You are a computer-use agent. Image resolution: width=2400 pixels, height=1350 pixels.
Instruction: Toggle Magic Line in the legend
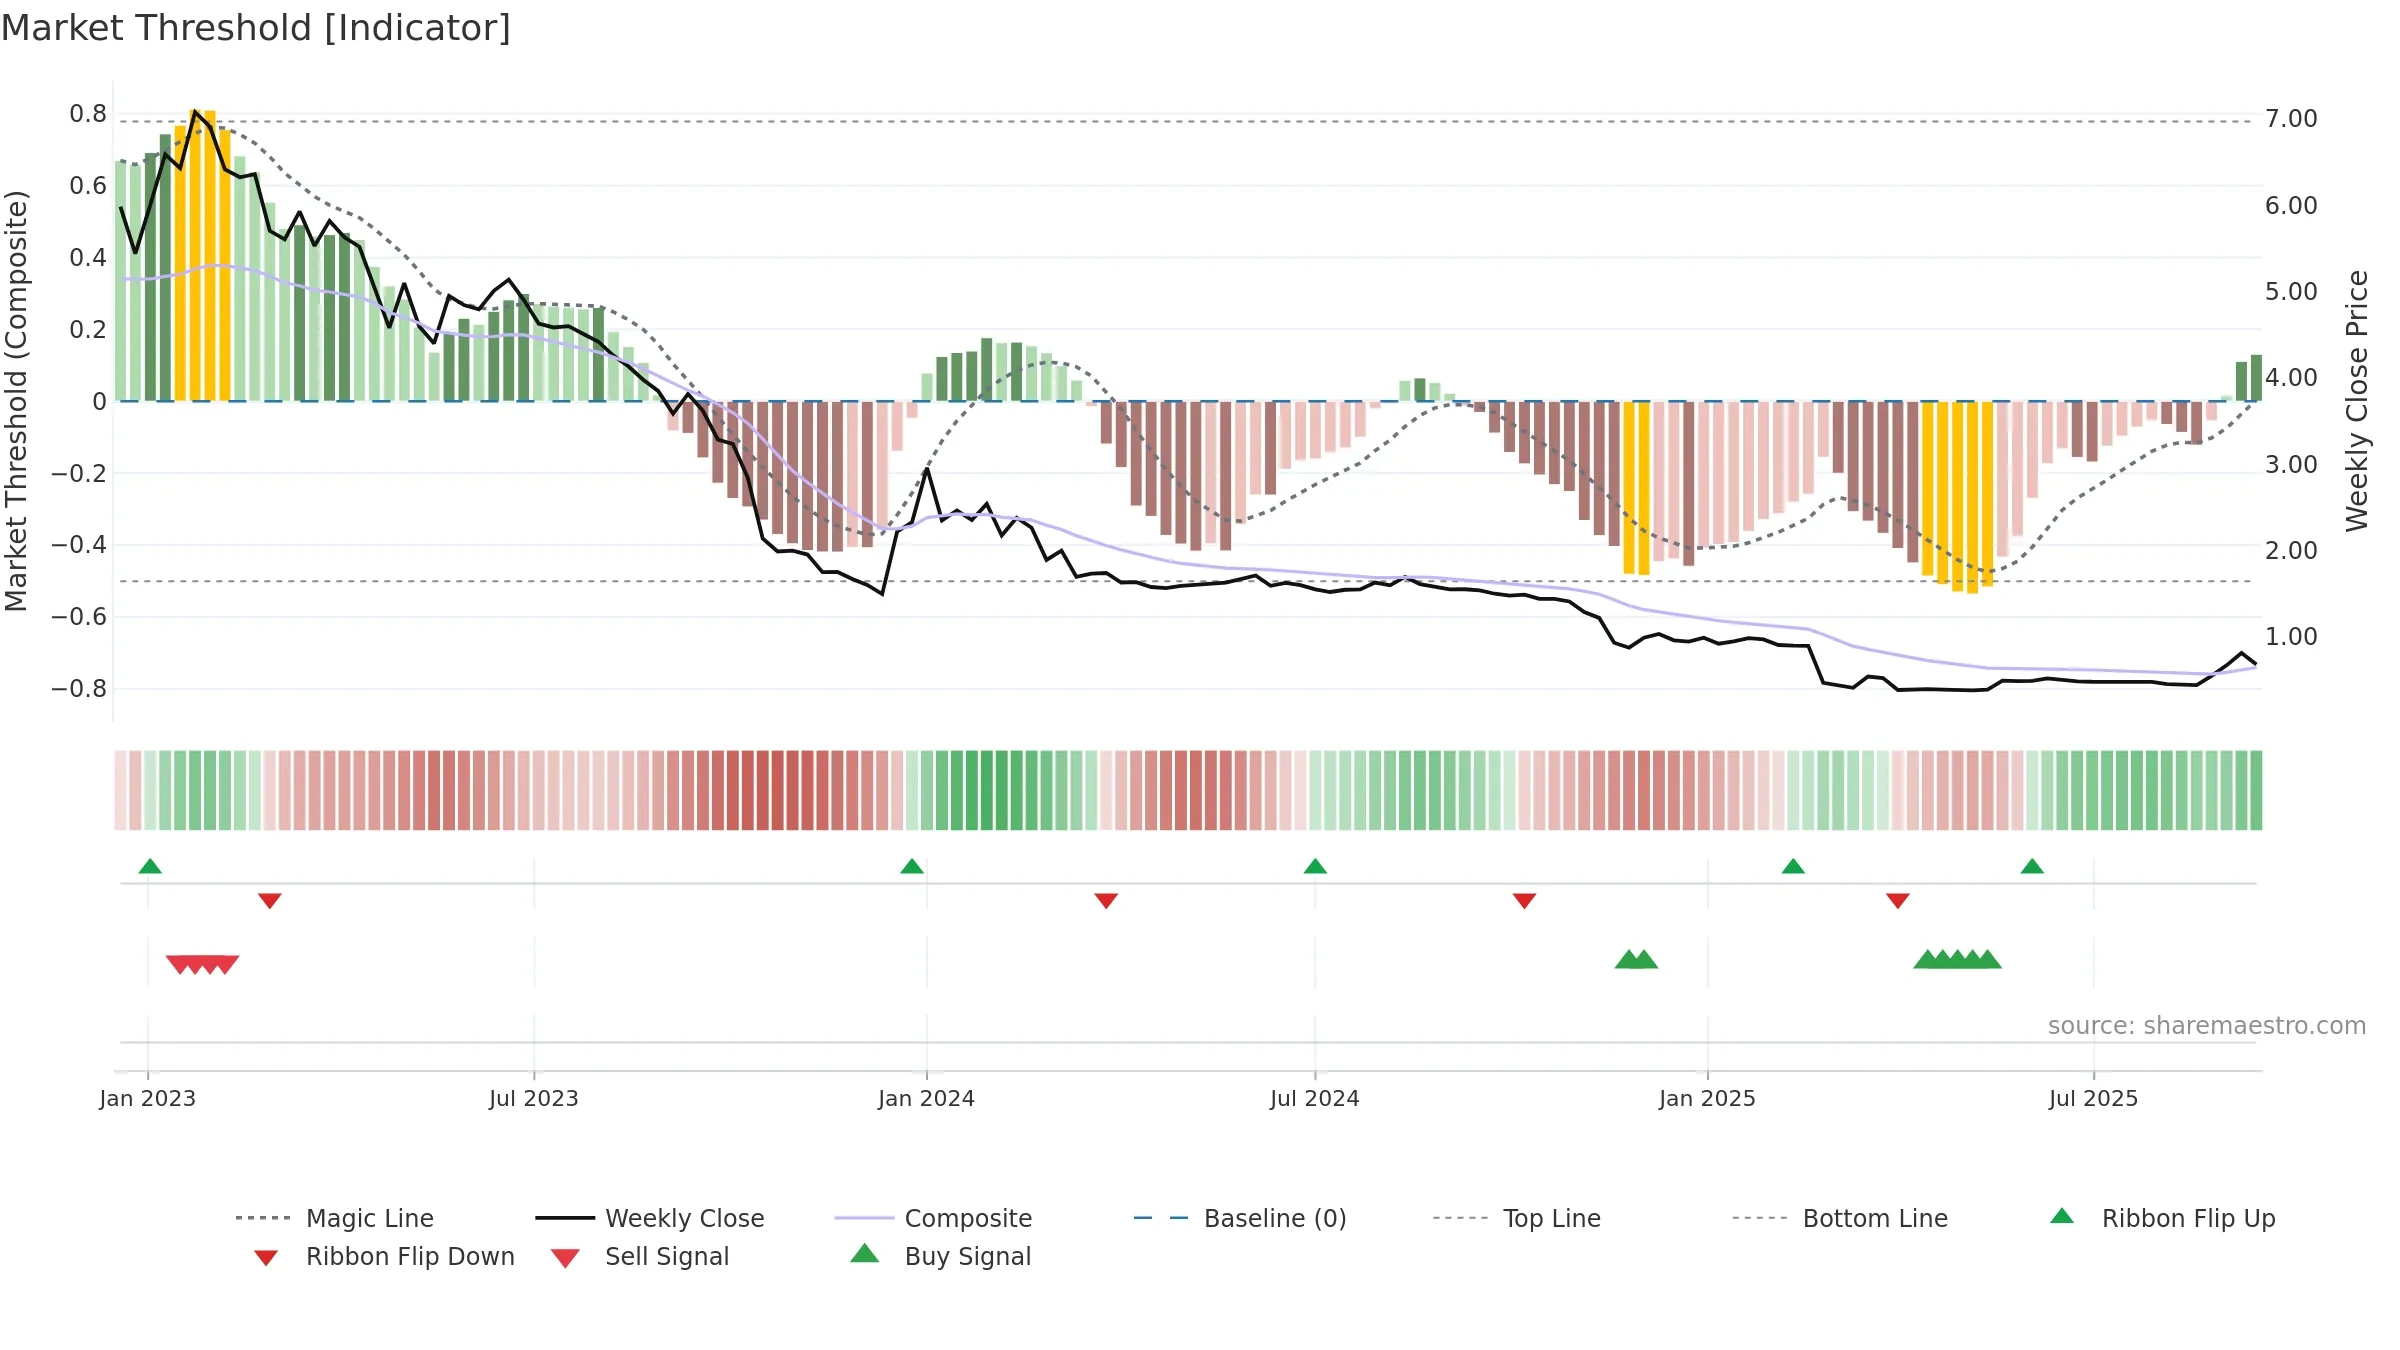pos(334,1218)
